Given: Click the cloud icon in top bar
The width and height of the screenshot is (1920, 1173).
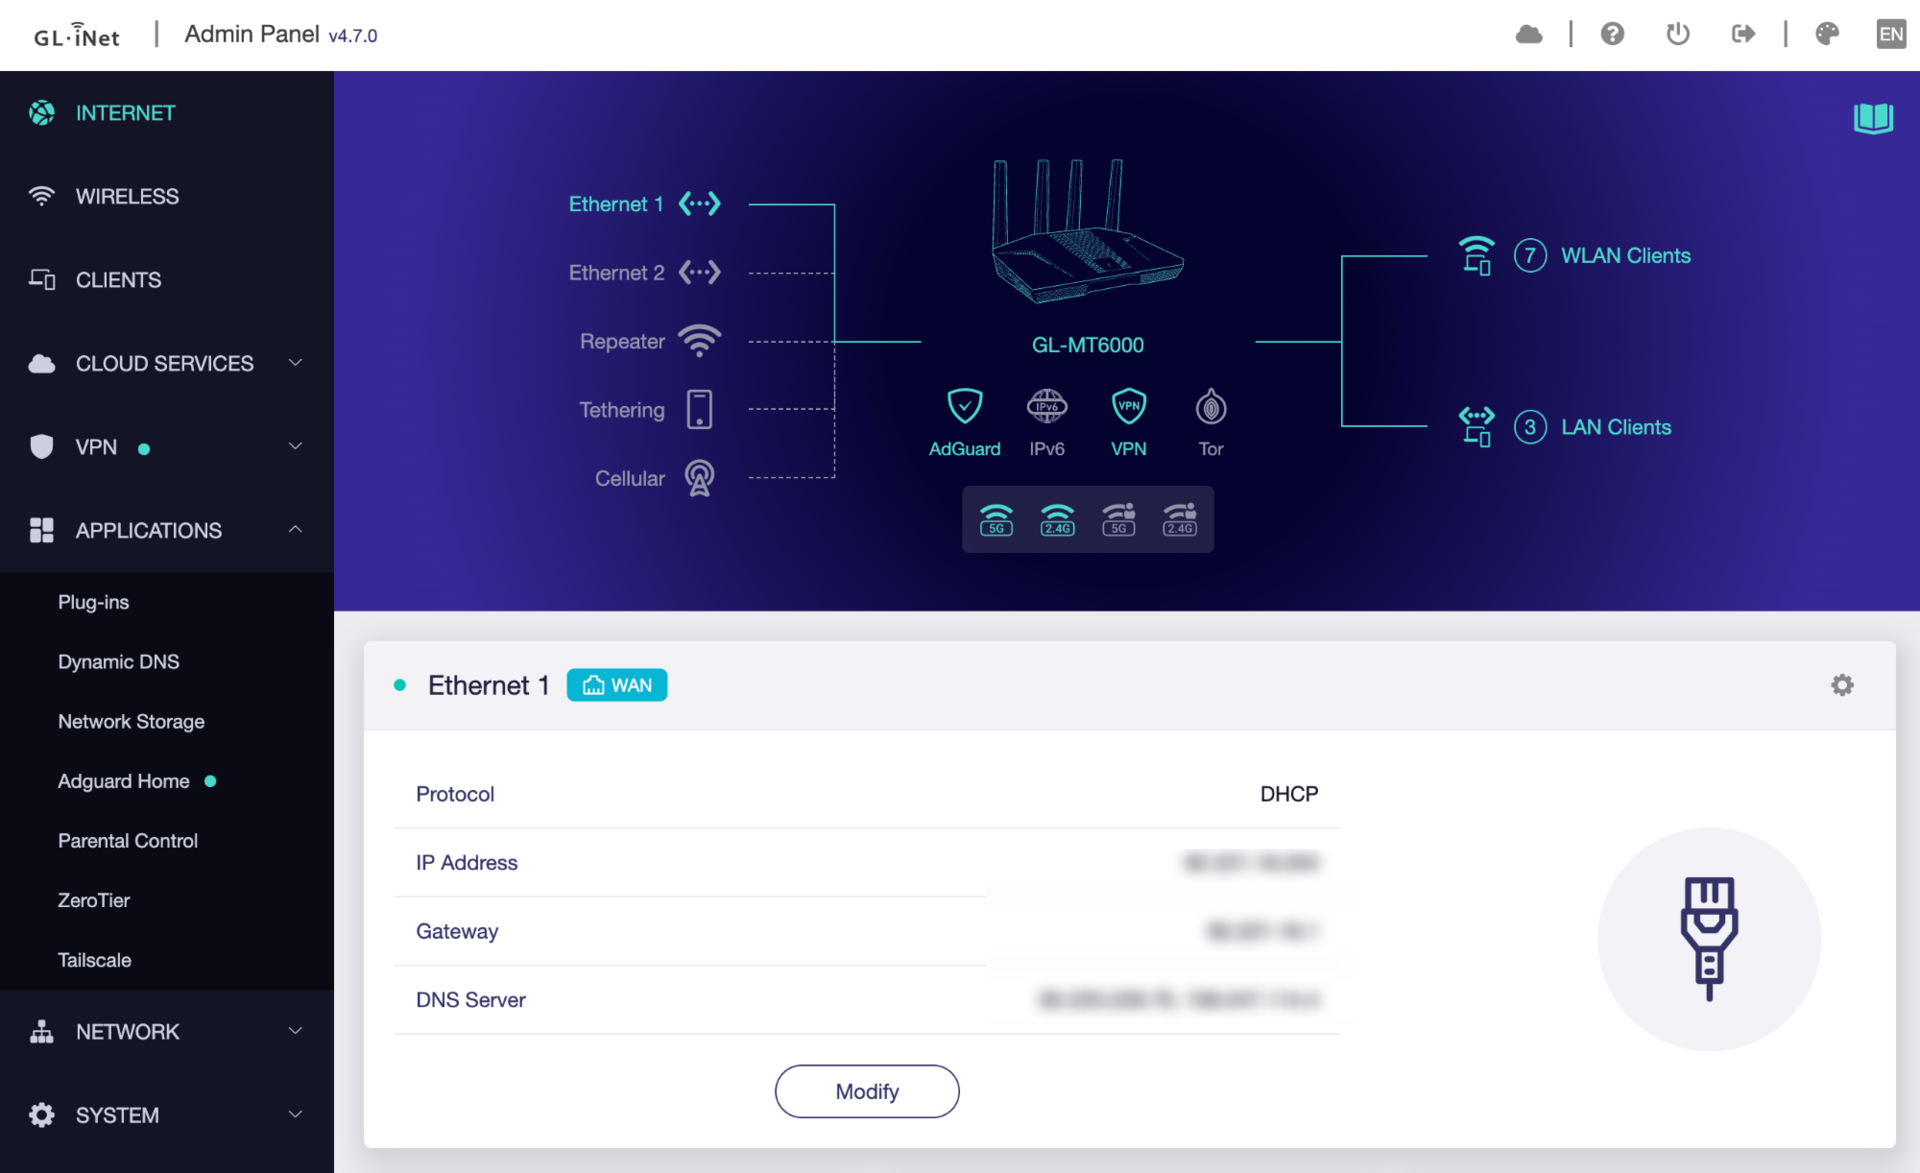Looking at the screenshot, I should (x=1528, y=34).
